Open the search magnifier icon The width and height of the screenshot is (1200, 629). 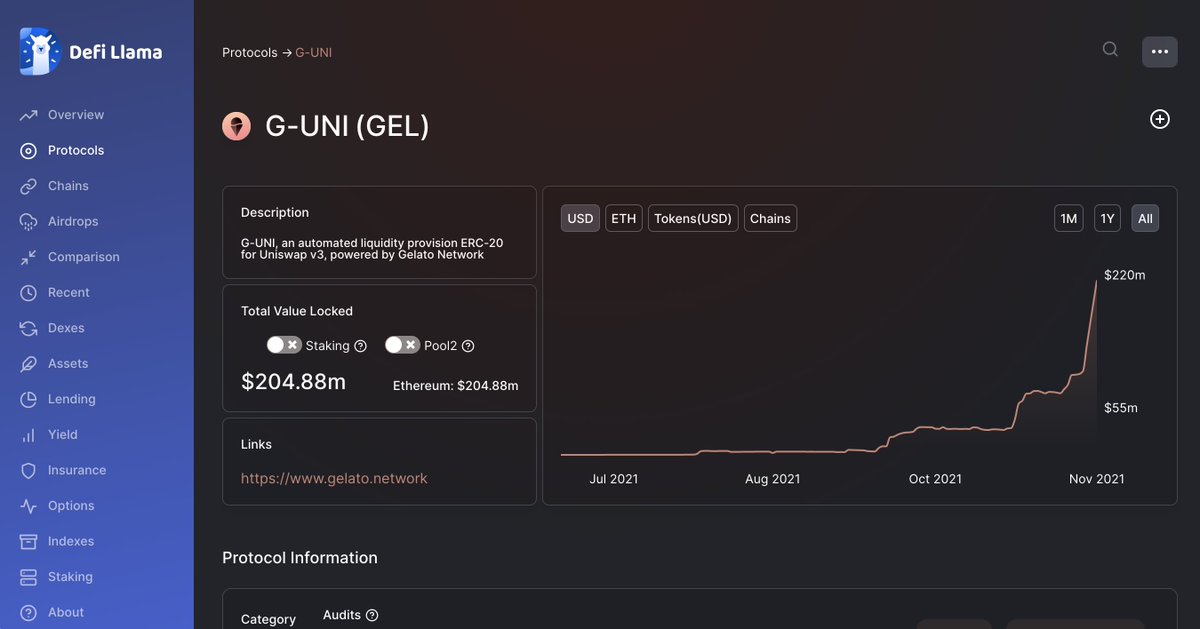pos(1110,49)
